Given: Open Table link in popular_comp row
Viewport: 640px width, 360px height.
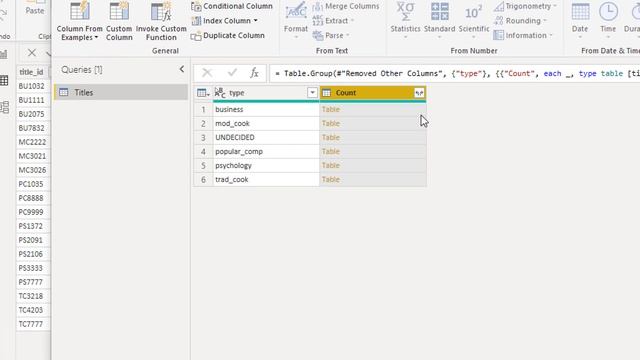Looking at the screenshot, I should click(331, 151).
